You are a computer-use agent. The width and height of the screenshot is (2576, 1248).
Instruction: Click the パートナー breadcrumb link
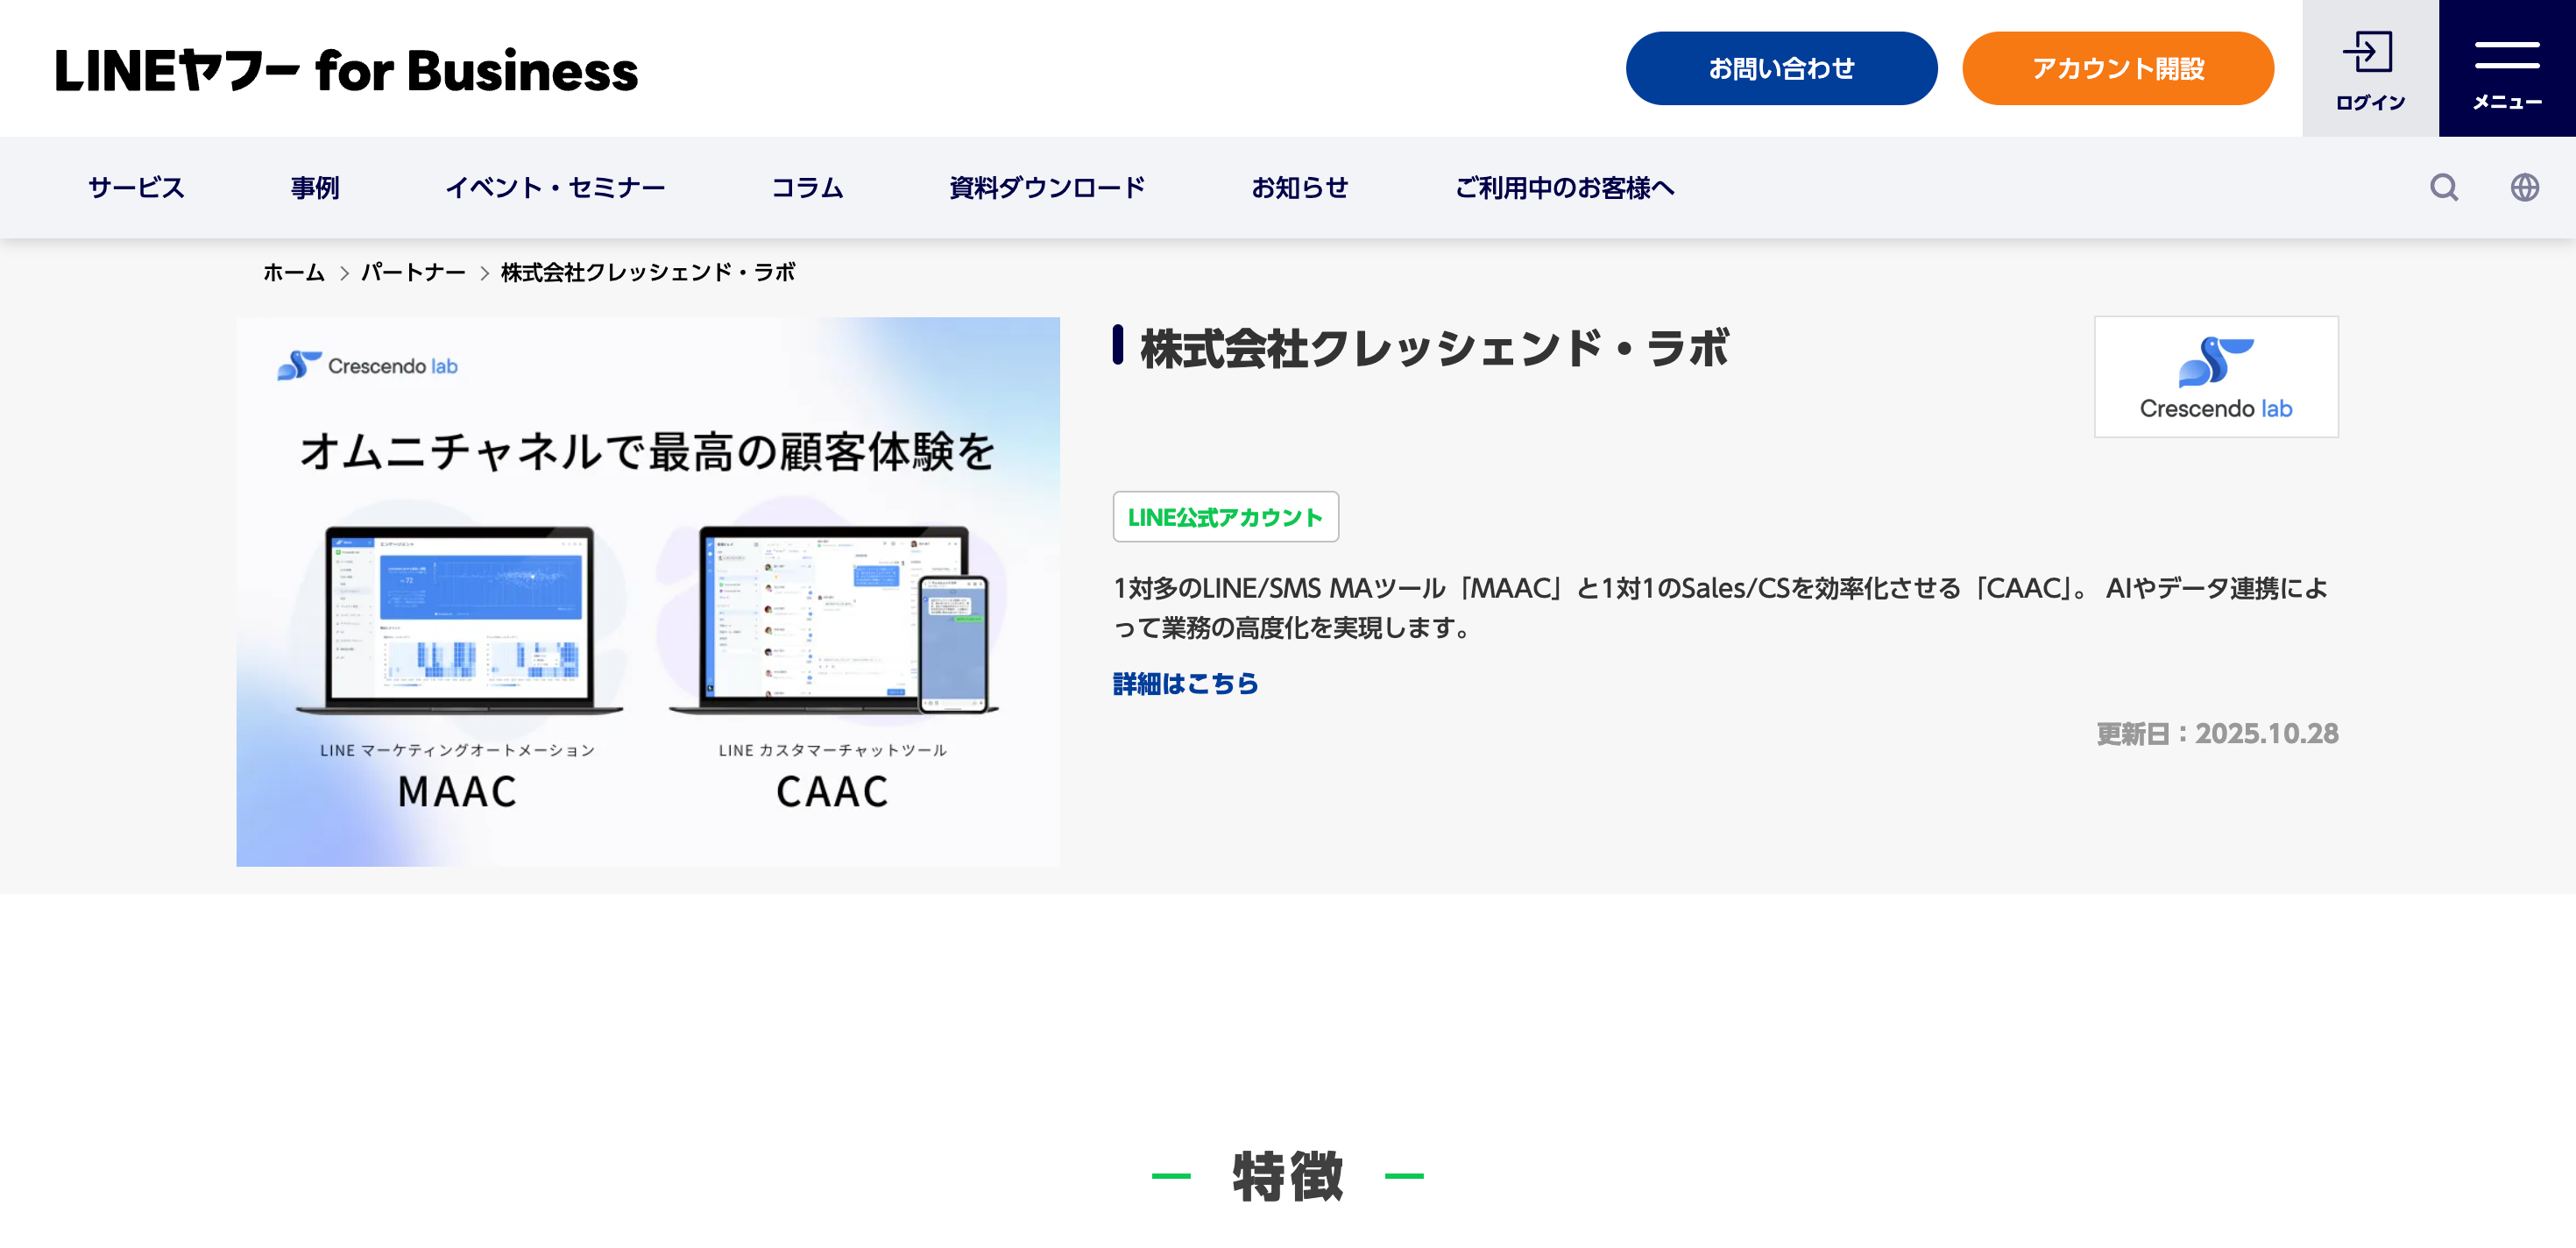pos(413,273)
